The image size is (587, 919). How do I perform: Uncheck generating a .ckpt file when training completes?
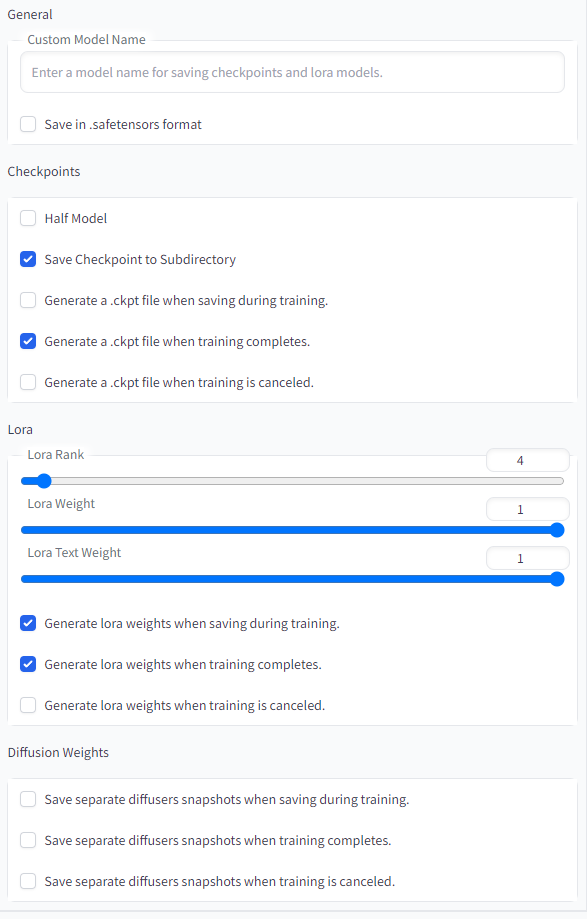coord(28,341)
